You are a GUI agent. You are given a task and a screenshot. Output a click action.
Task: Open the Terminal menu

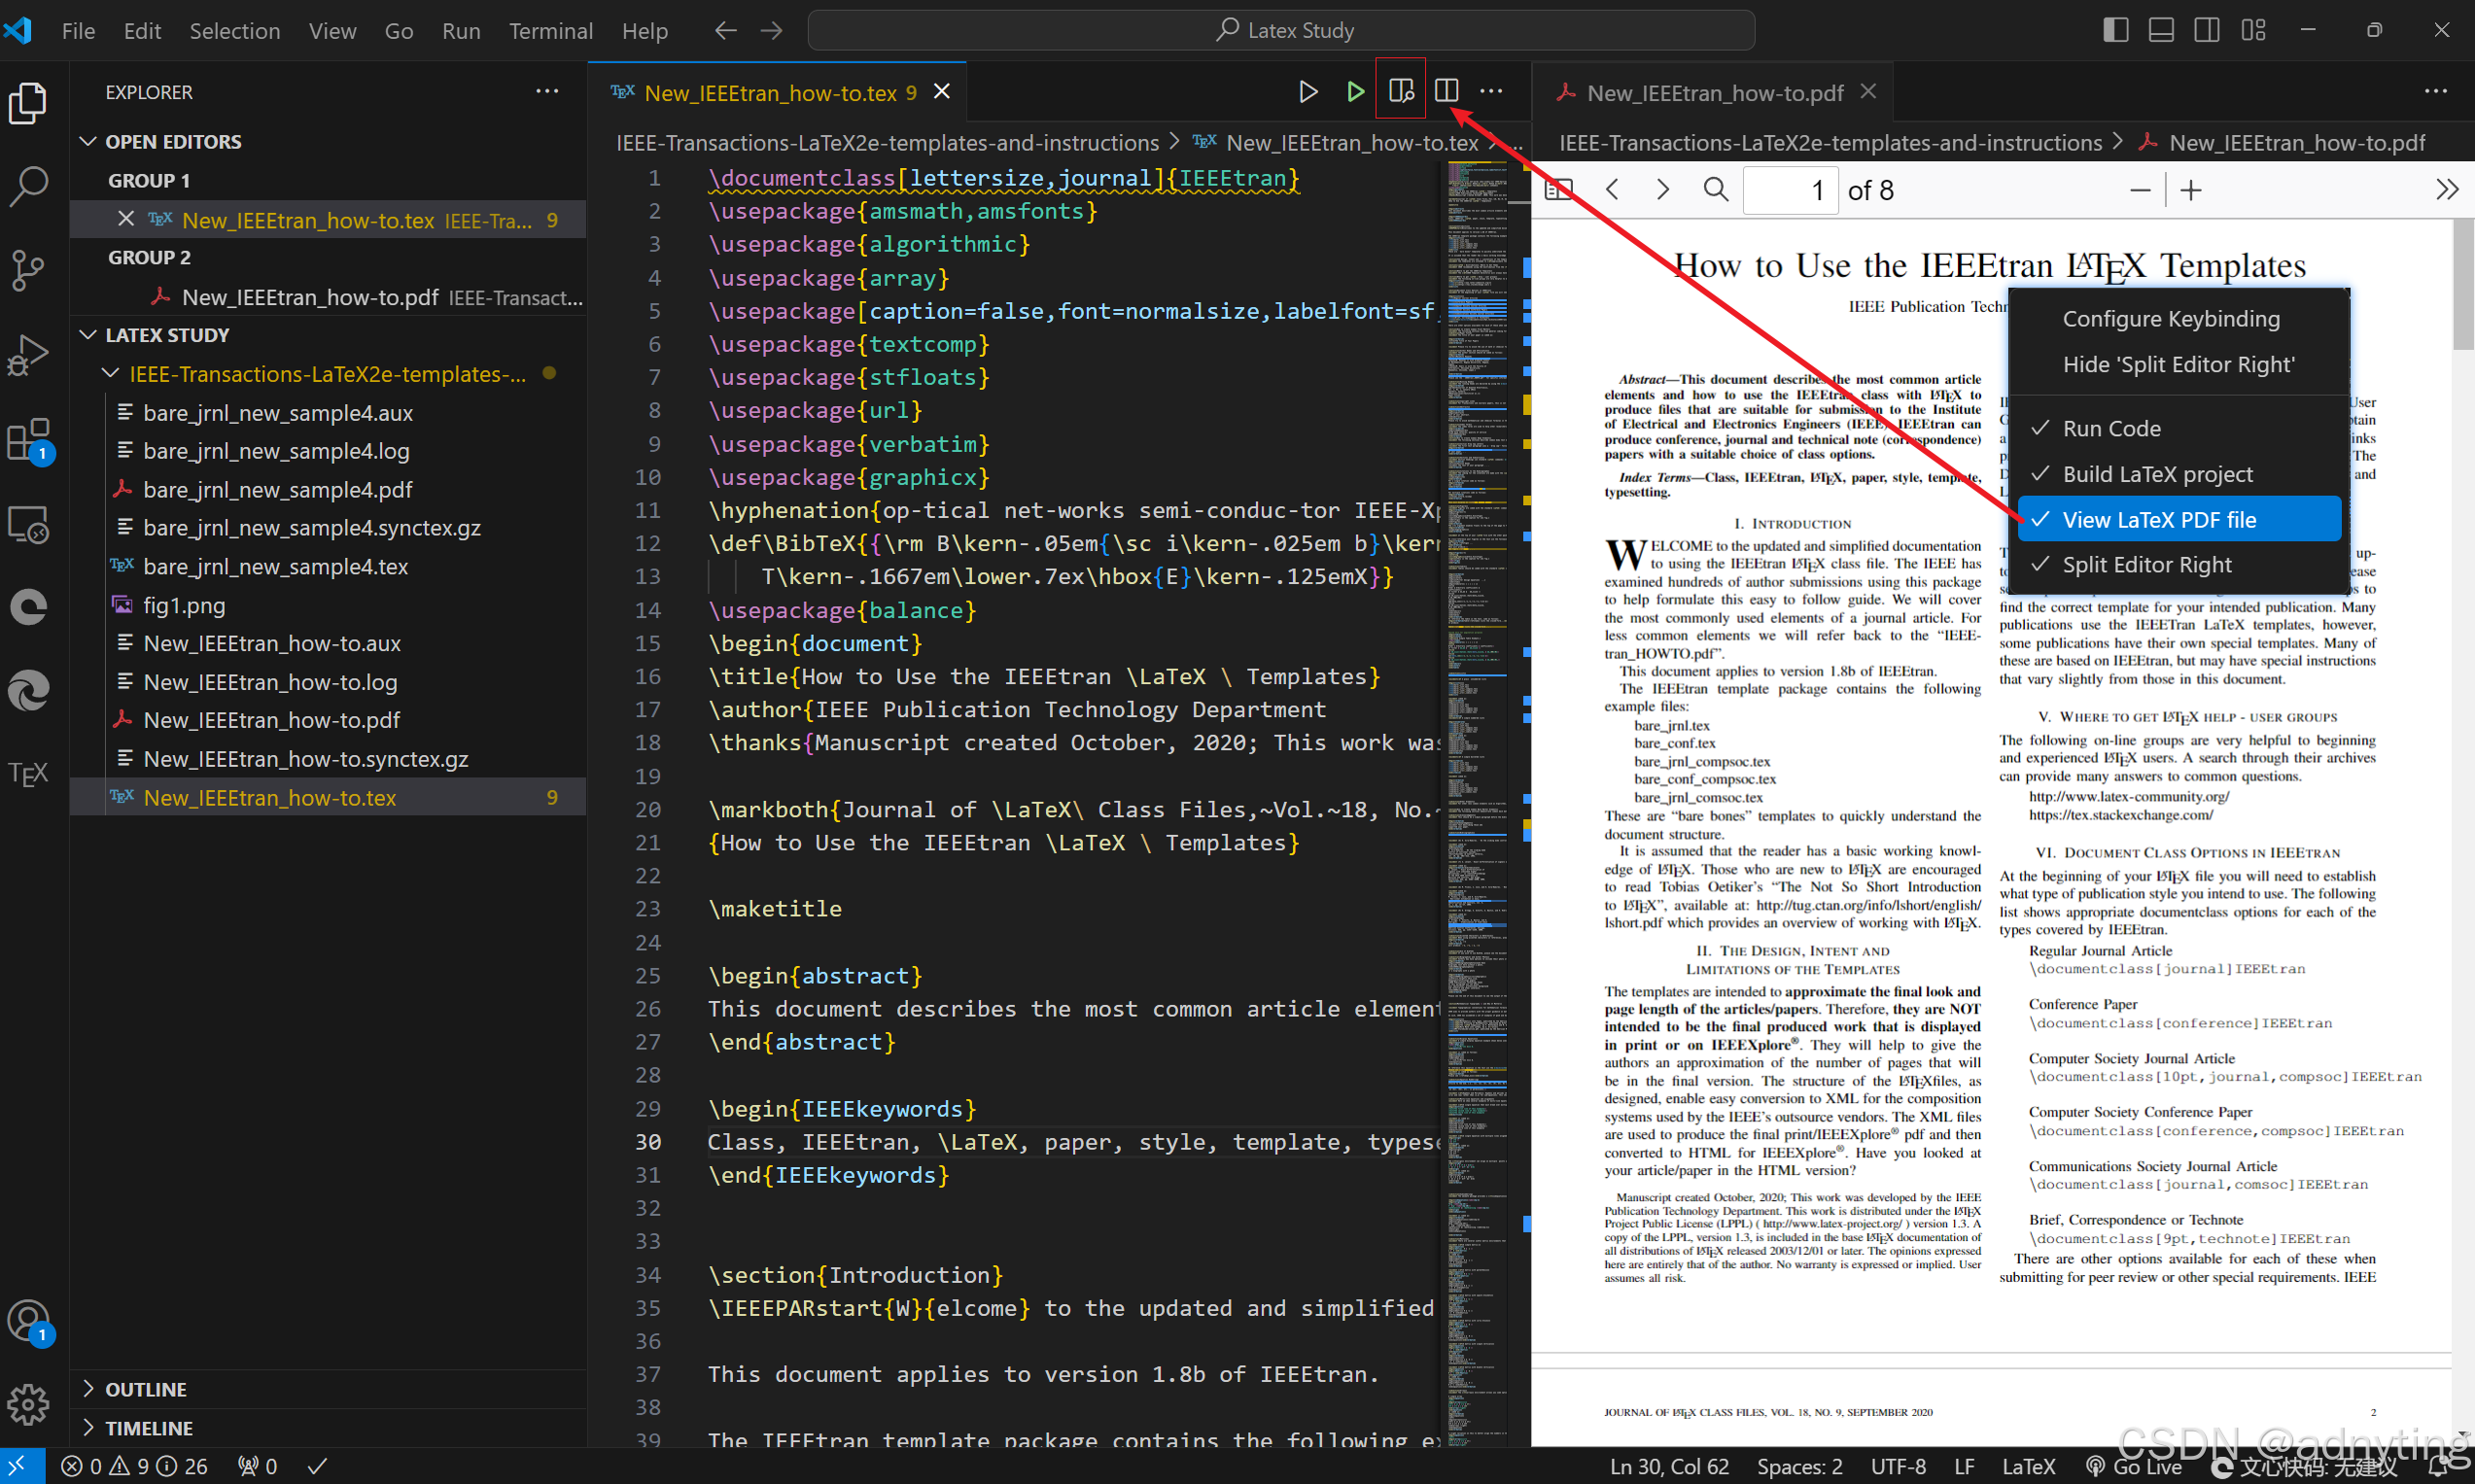(x=550, y=31)
